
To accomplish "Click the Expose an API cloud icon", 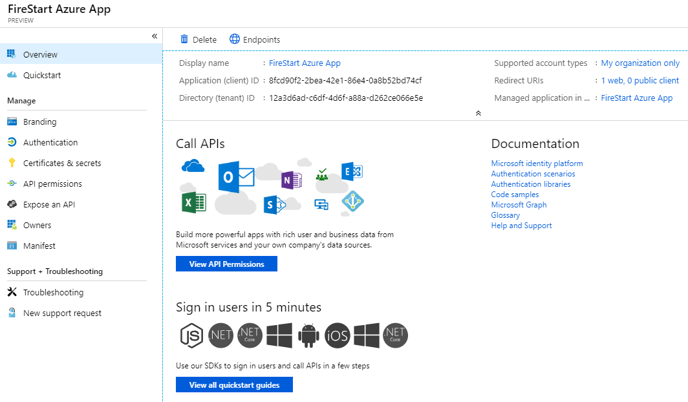I will [12, 204].
